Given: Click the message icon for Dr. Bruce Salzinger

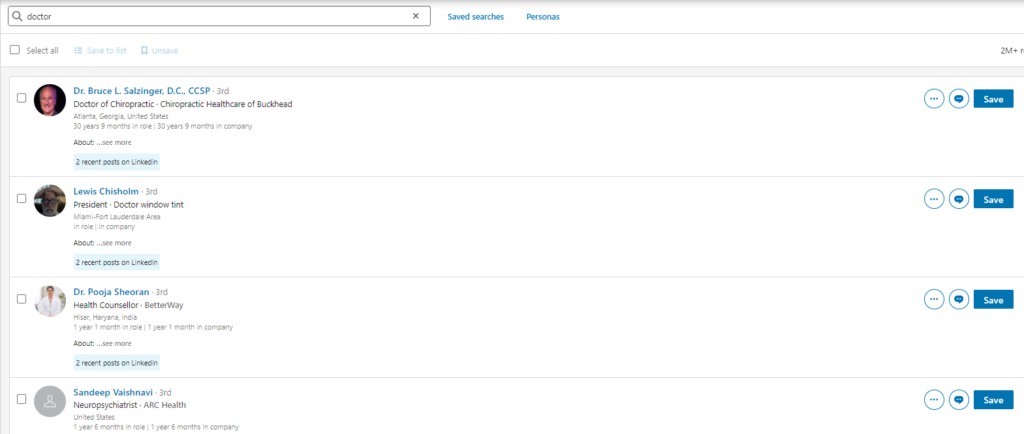Looking at the screenshot, I should (958, 99).
